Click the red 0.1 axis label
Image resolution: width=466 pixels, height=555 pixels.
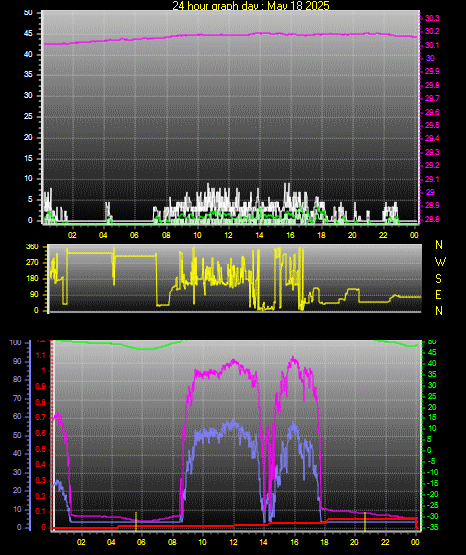coord(41,511)
